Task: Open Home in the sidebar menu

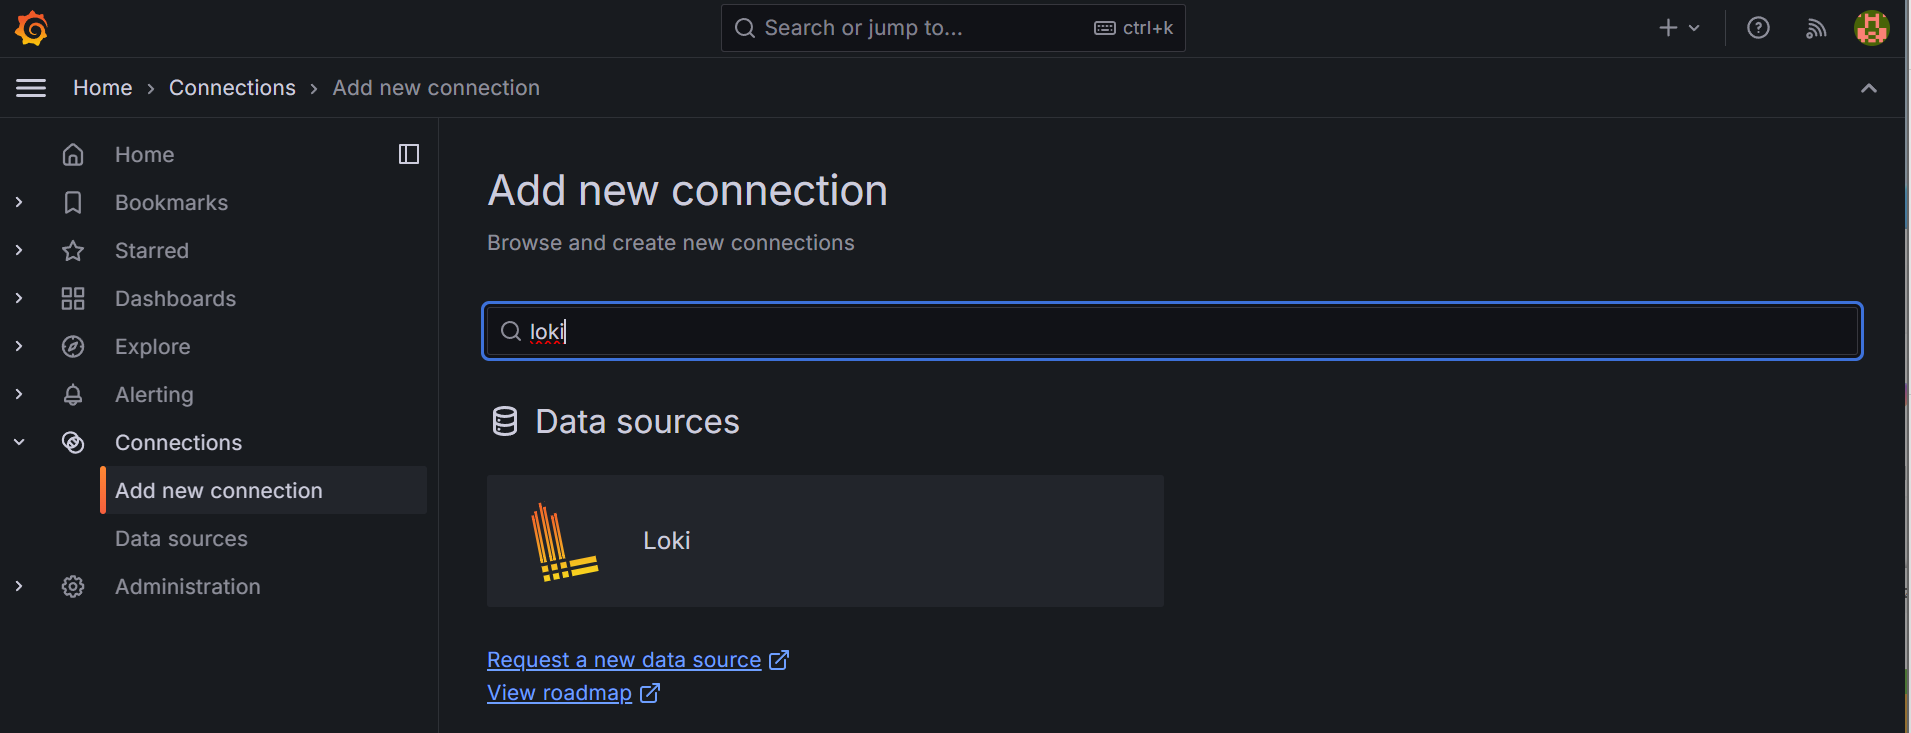Action: click(x=144, y=154)
